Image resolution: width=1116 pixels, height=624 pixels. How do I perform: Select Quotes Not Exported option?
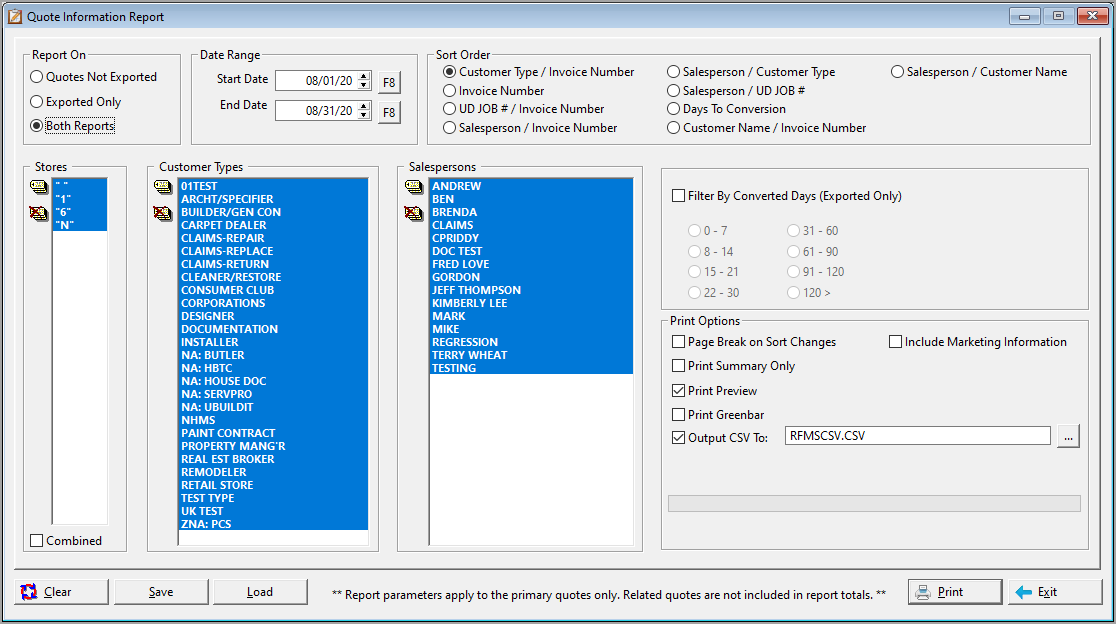coord(93,77)
